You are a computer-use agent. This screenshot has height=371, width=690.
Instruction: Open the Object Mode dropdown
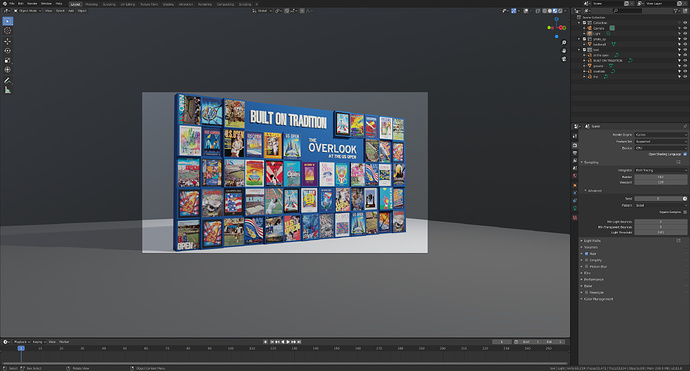tap(28, 11)
